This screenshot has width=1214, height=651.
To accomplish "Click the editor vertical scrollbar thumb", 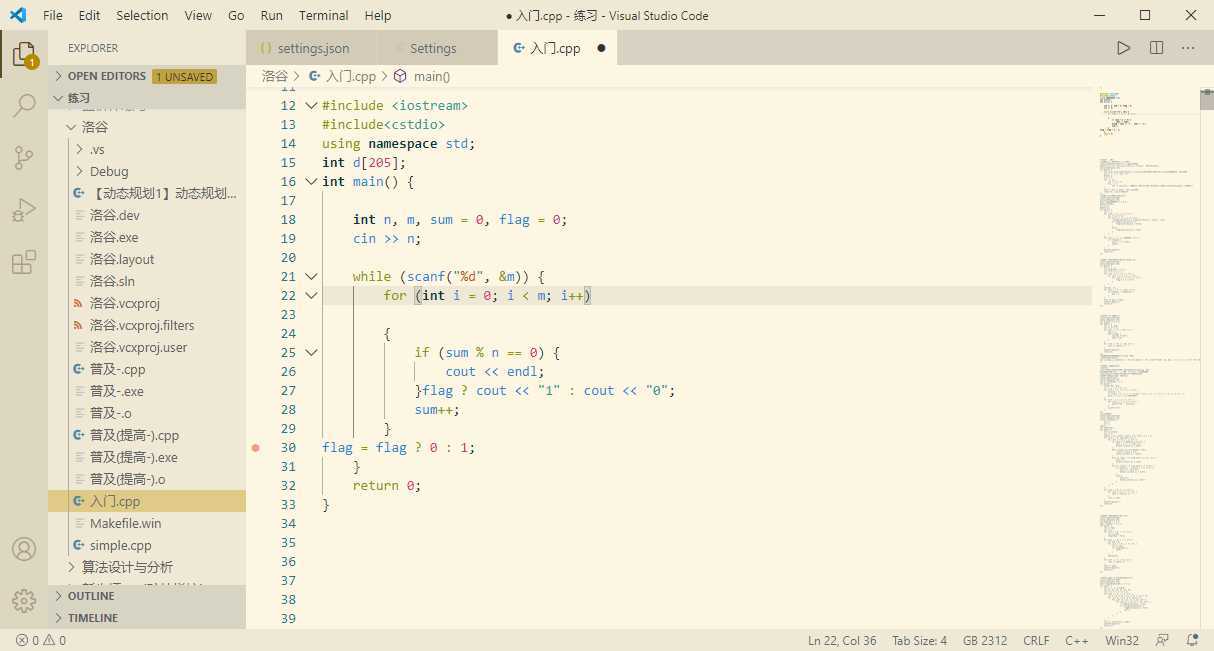I will coord(1206,99).
